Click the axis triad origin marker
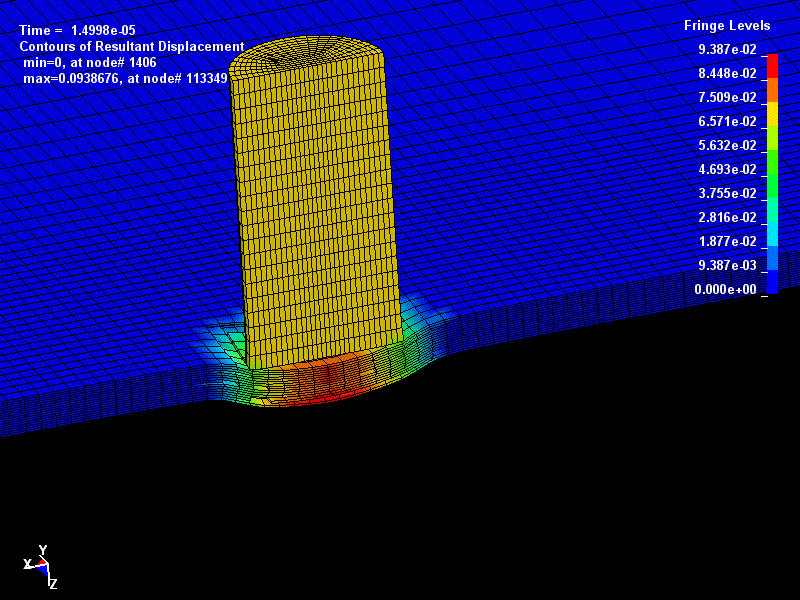 (46, 563)
